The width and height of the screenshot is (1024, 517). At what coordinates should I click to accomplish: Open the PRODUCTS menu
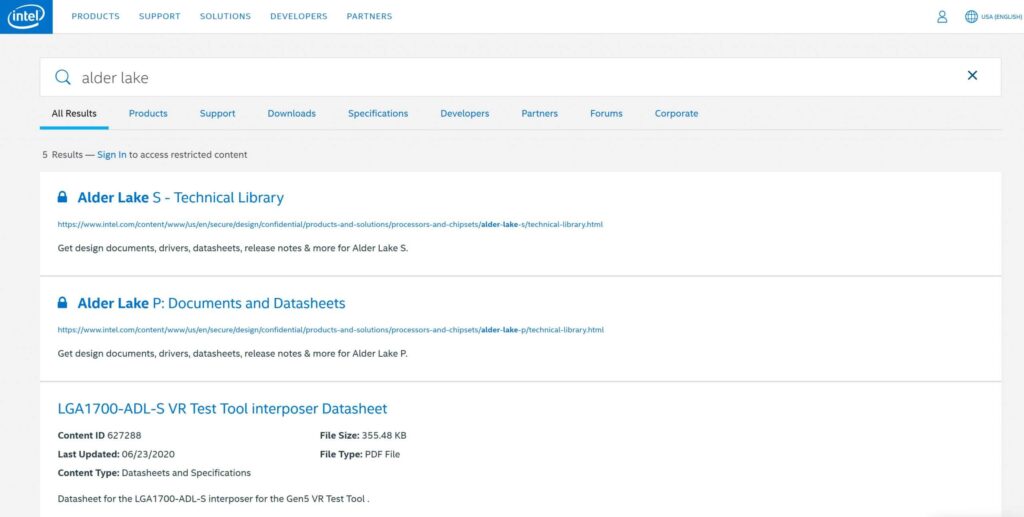(x=95, y=16)
